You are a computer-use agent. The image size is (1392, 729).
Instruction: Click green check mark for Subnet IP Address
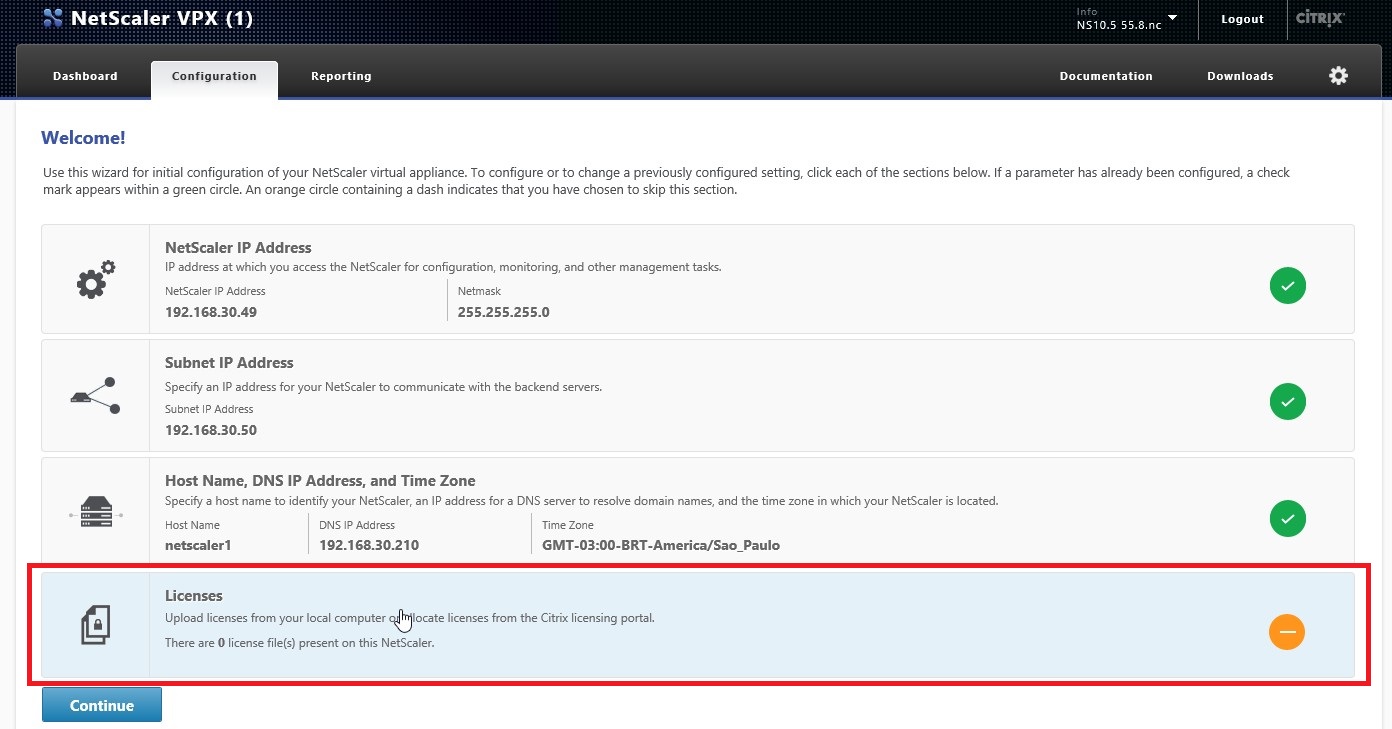1287,402
